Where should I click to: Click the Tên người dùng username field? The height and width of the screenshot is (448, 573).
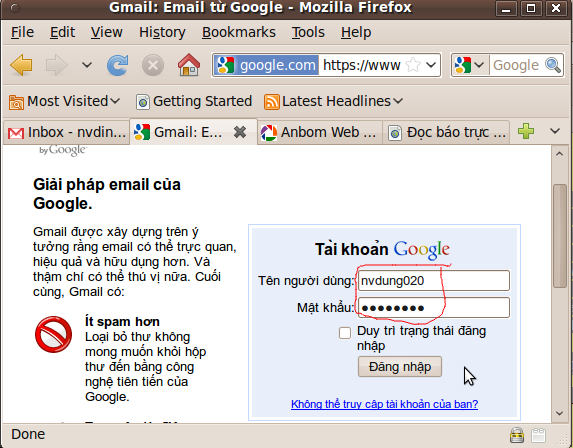click(434, 281)
